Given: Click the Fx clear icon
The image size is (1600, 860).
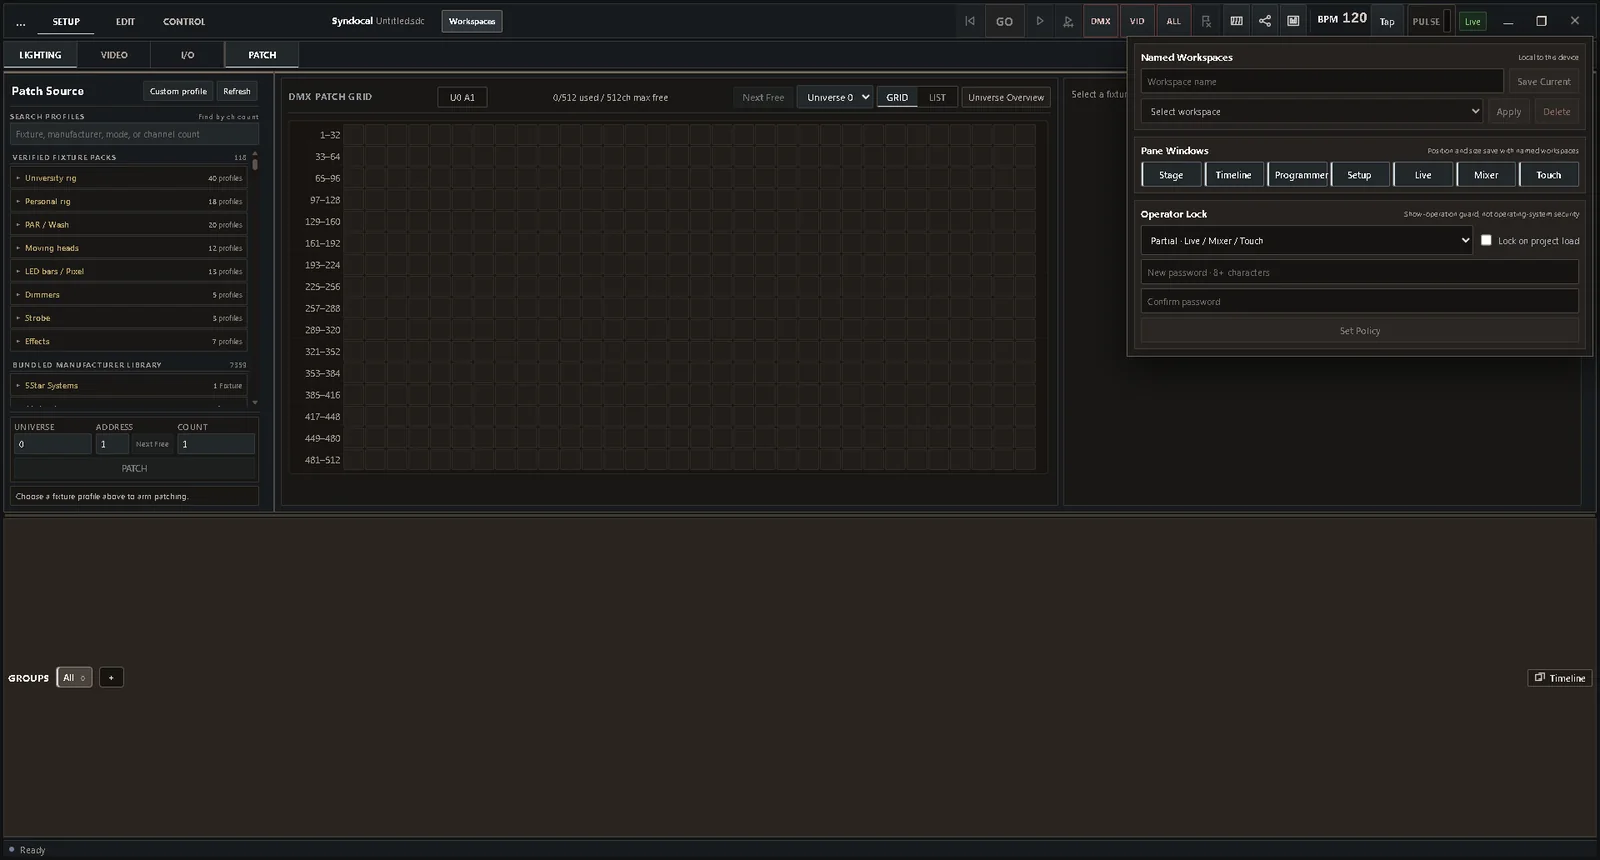Looking at the screenshot, I should point(1206,21).
